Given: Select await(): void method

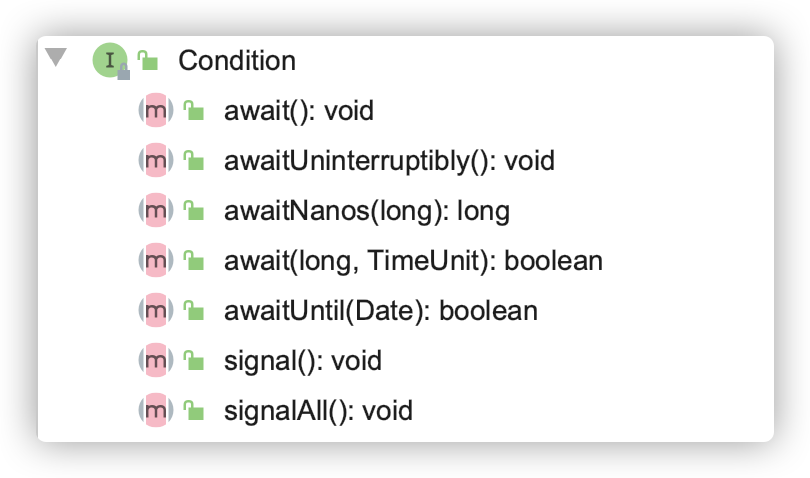Looking at the screenshot, I should pos(298,111).
